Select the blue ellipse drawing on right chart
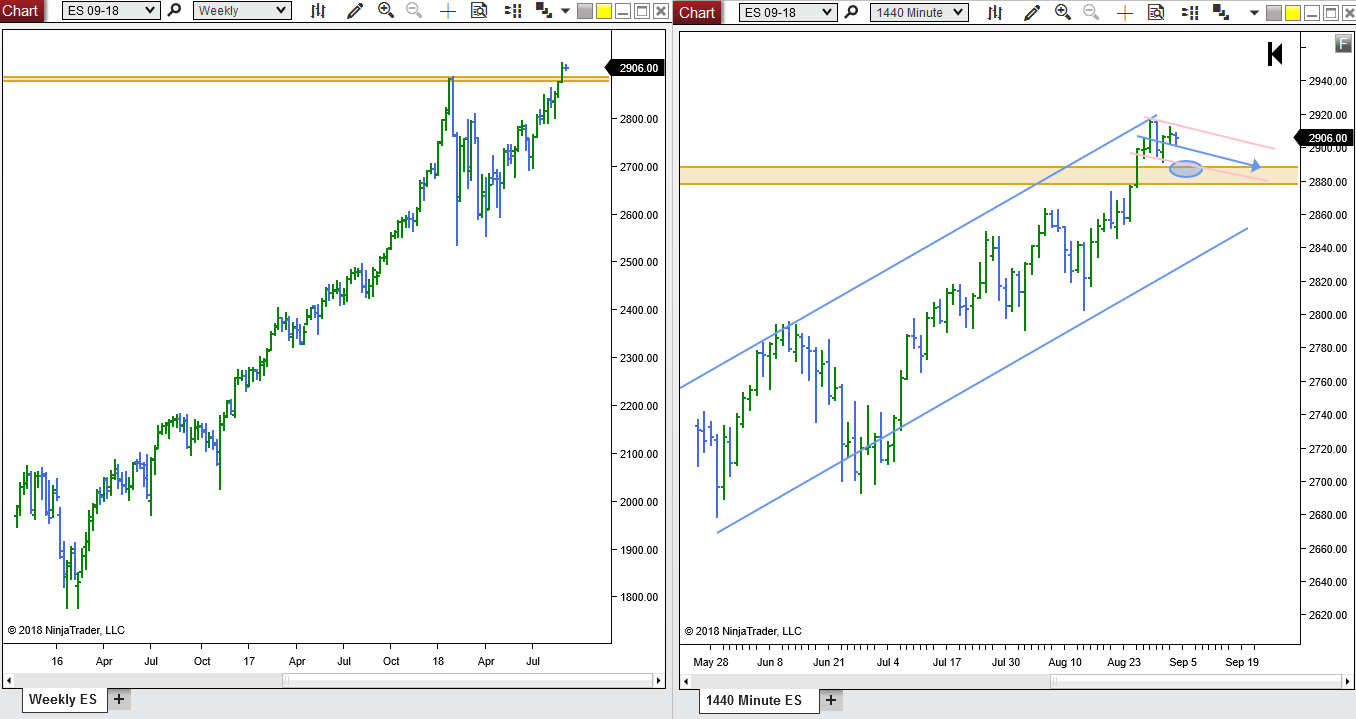The width and height of the screenshot is (1356, 719). point(1185,169)
